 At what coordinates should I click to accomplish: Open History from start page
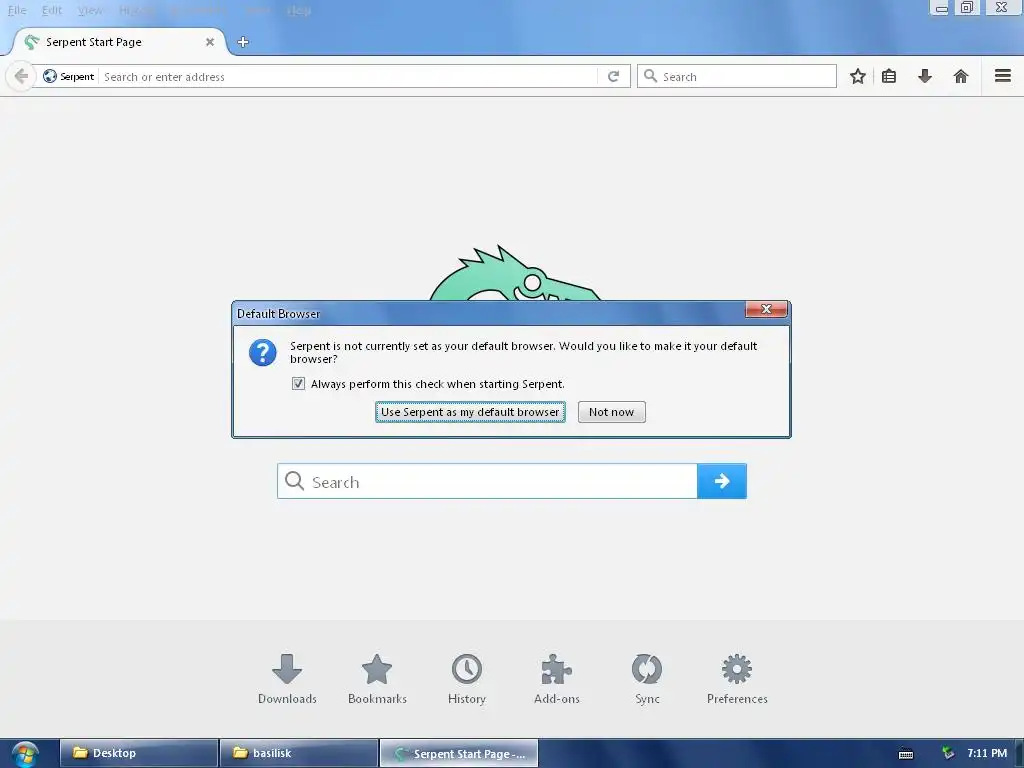467,679
